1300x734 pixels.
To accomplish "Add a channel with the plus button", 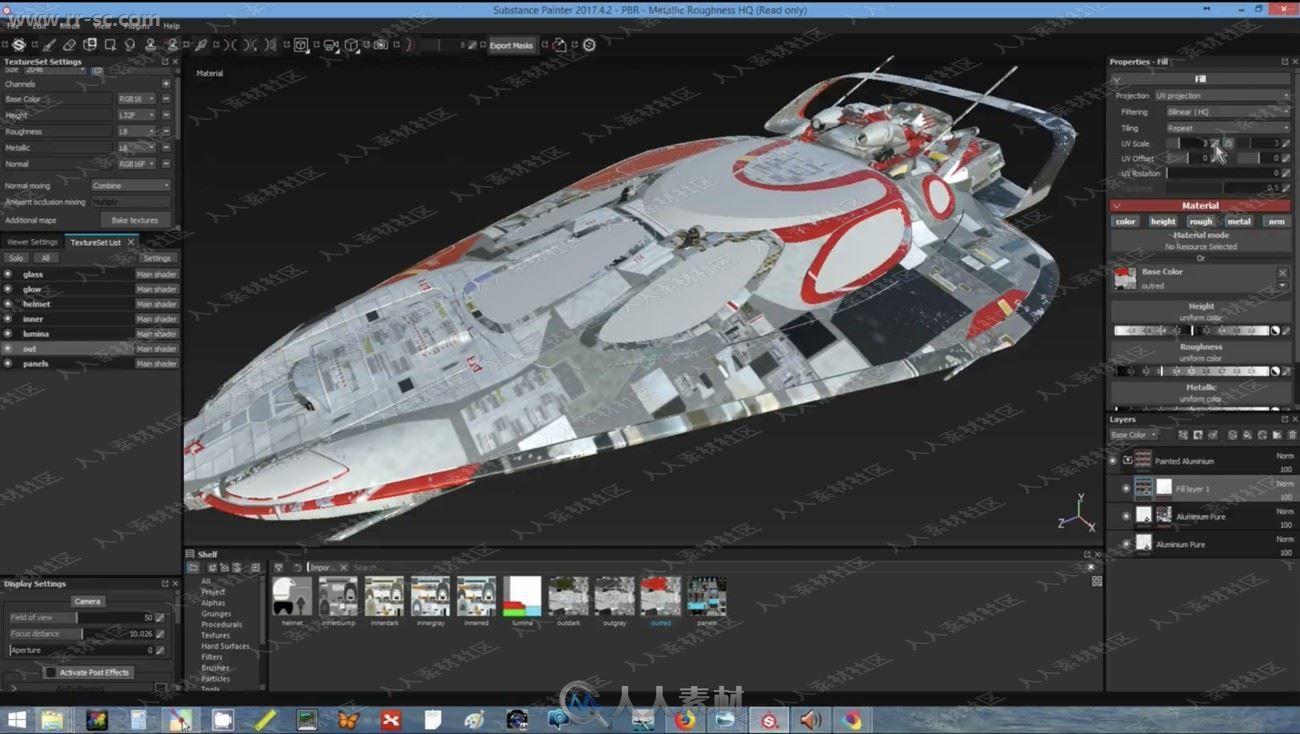I will [166, 84].
